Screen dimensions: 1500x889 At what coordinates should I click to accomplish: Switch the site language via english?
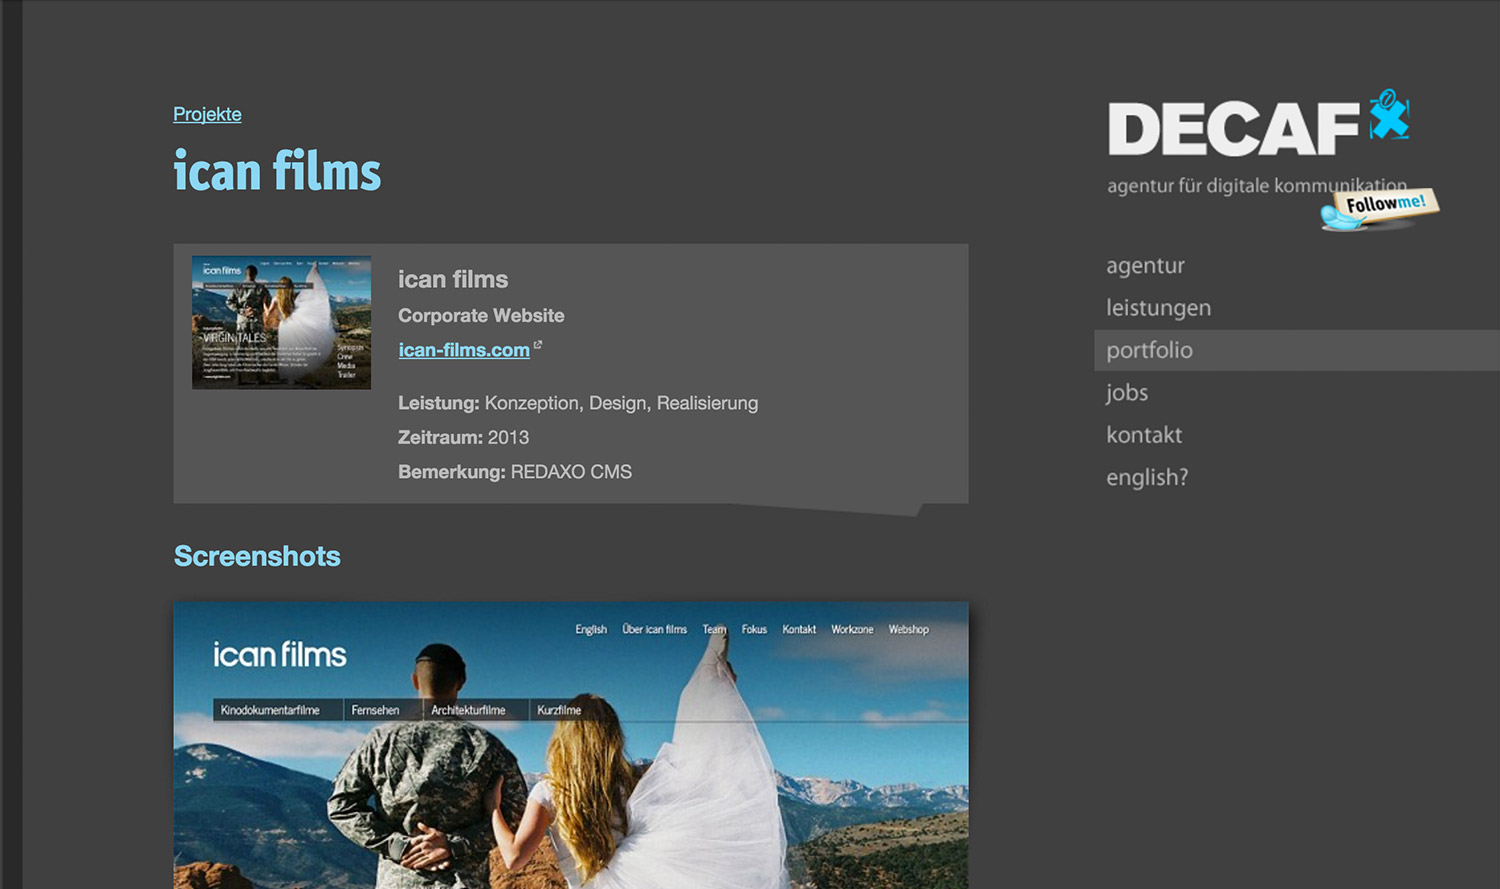pos(1147,477)
